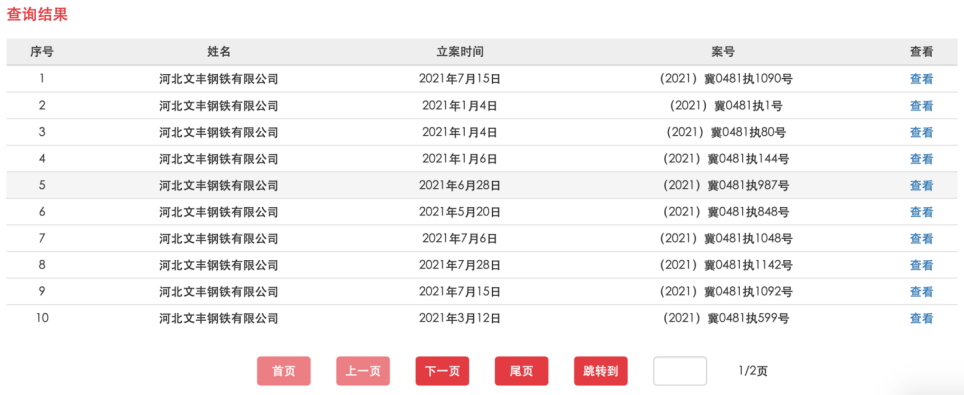Open 查看 link for case 冀0481执1142号
This screenshot has width=964, height=395.
click(921, 265)
